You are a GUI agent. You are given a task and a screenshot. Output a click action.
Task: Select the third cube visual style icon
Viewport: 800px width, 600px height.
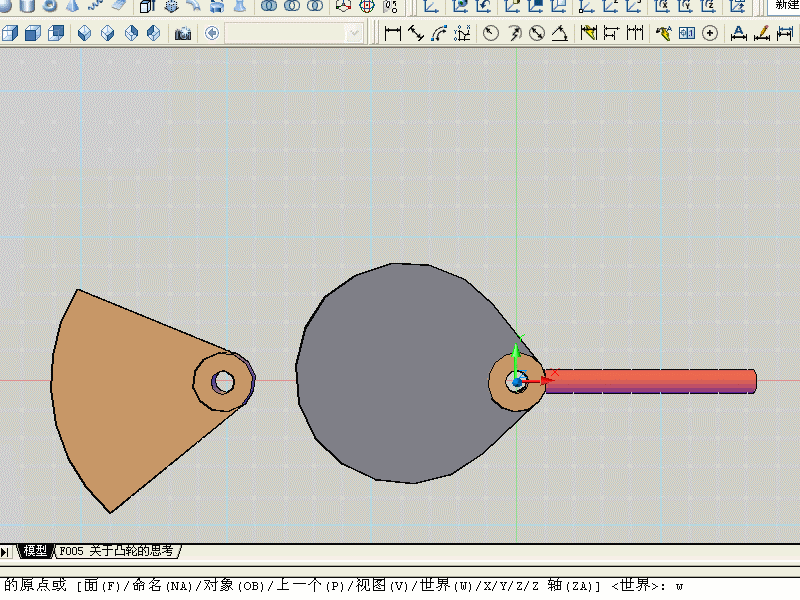coord(56,33)
